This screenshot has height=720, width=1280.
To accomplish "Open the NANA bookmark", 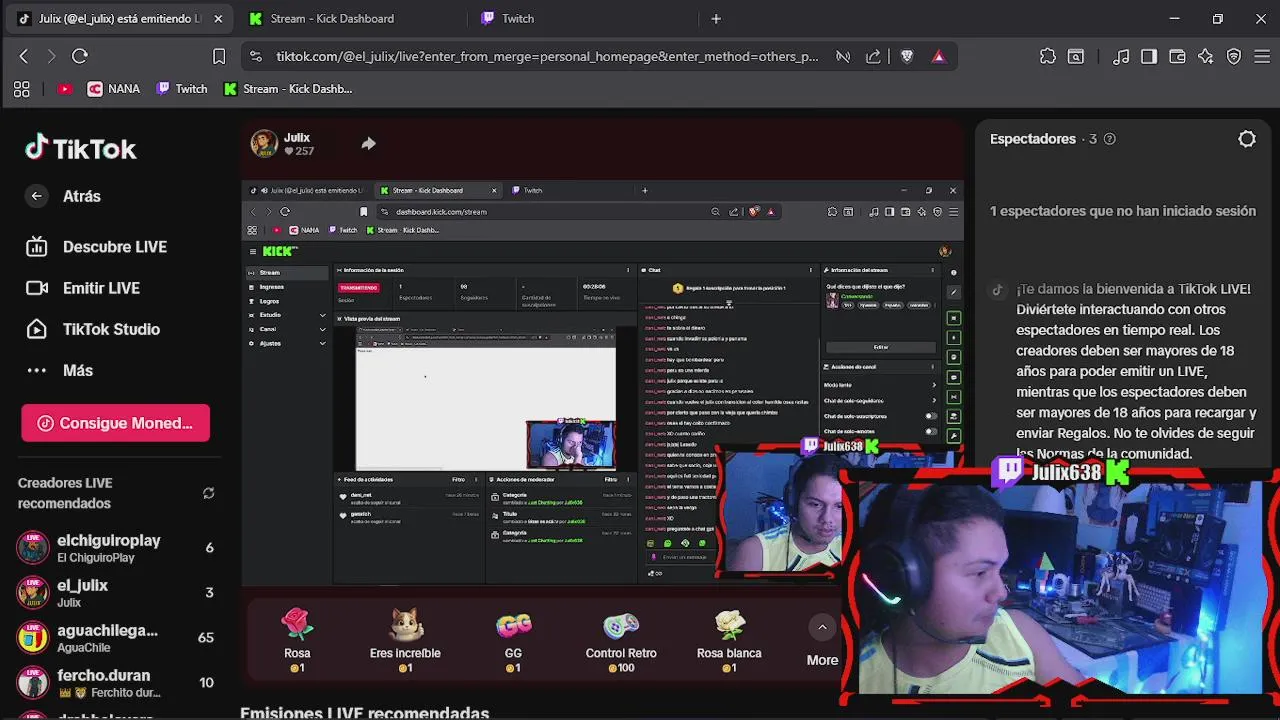I will (113, 89).
